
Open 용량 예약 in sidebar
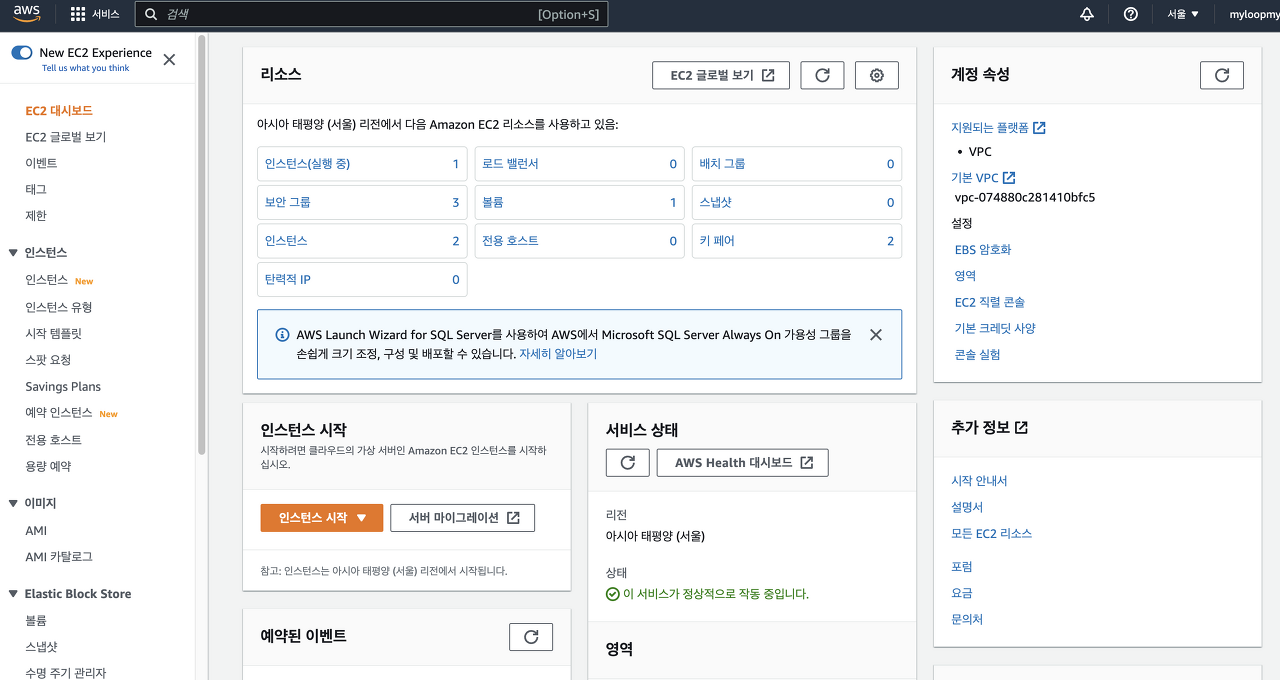48,466
